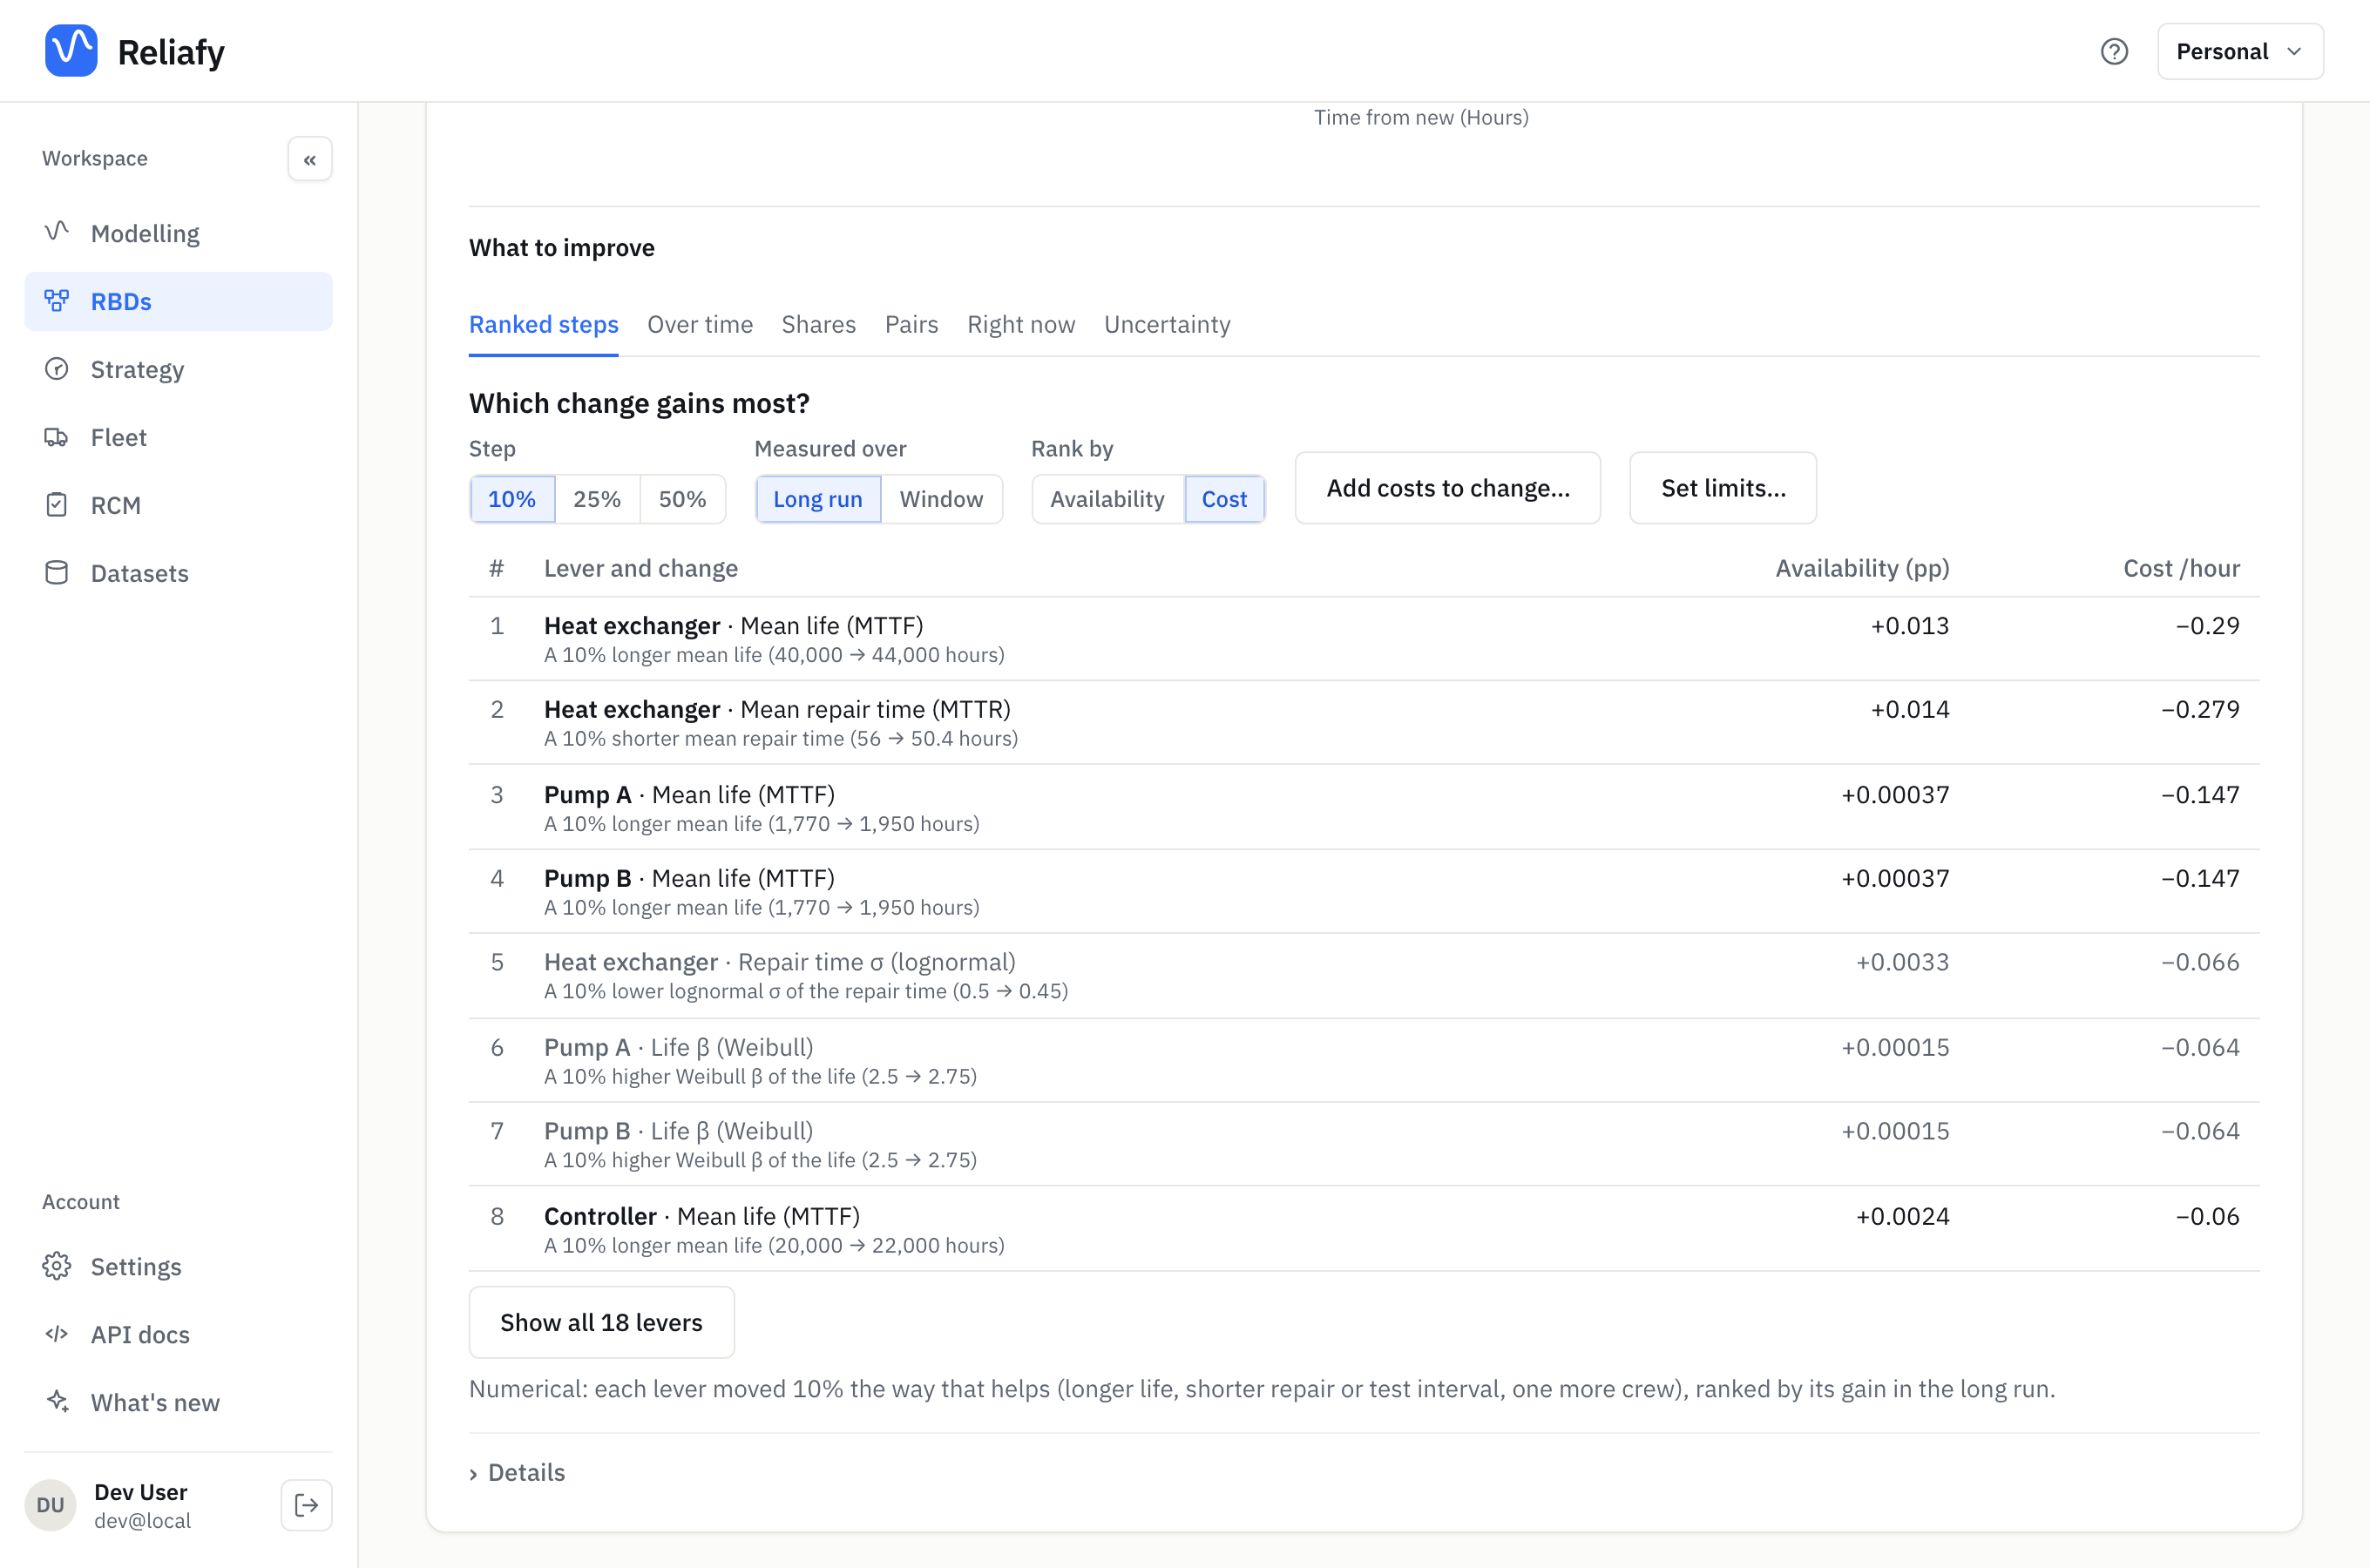Switch to the Right now tab
This screenshot has width=2370, height=1568.
click(1021, 324)
